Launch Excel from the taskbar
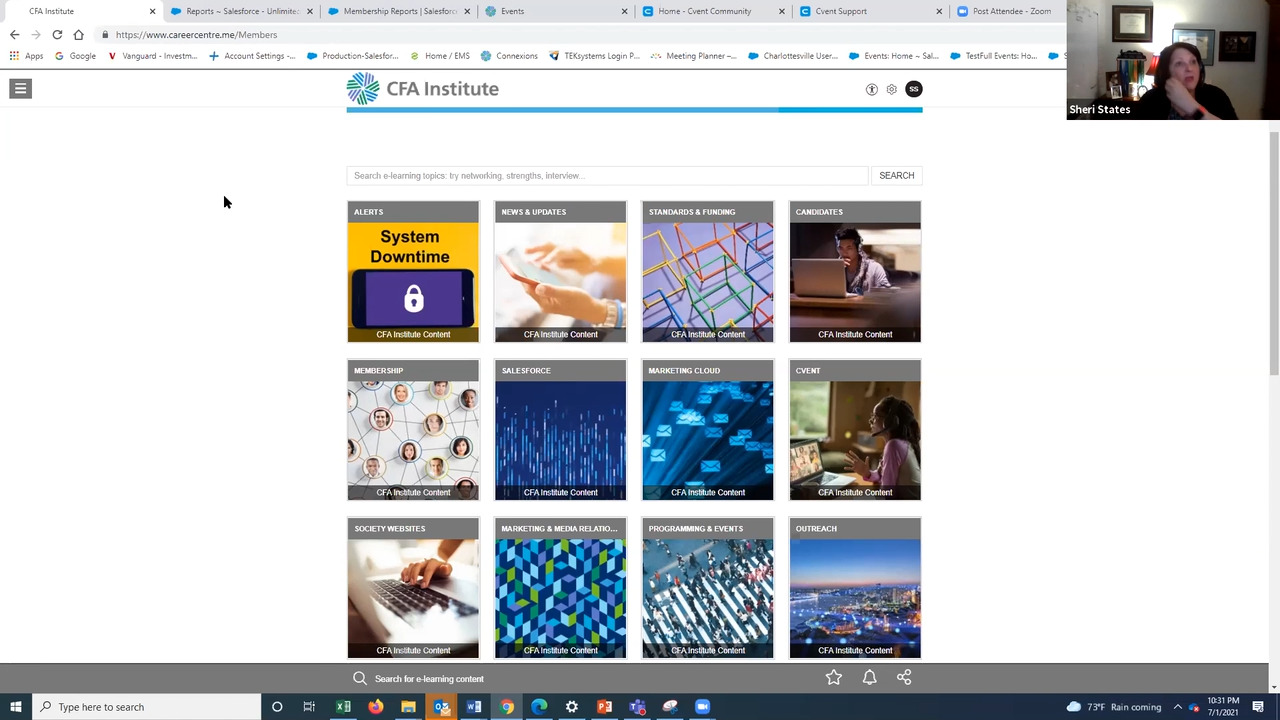Image resolution: width=1280 pixels, height=720 pixels. [343, 707]
